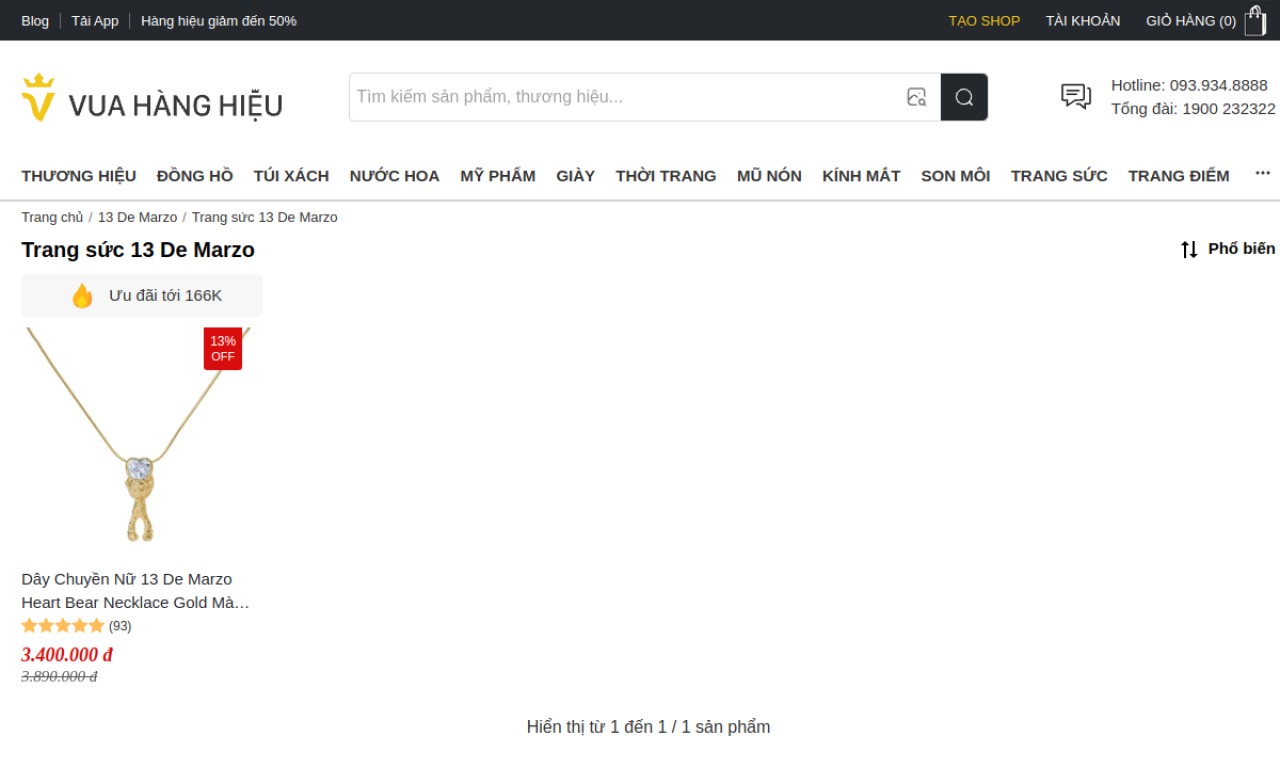Click the magnifier search button
The height and width of the screenshot is (768, 1280).
coord(964,97)
